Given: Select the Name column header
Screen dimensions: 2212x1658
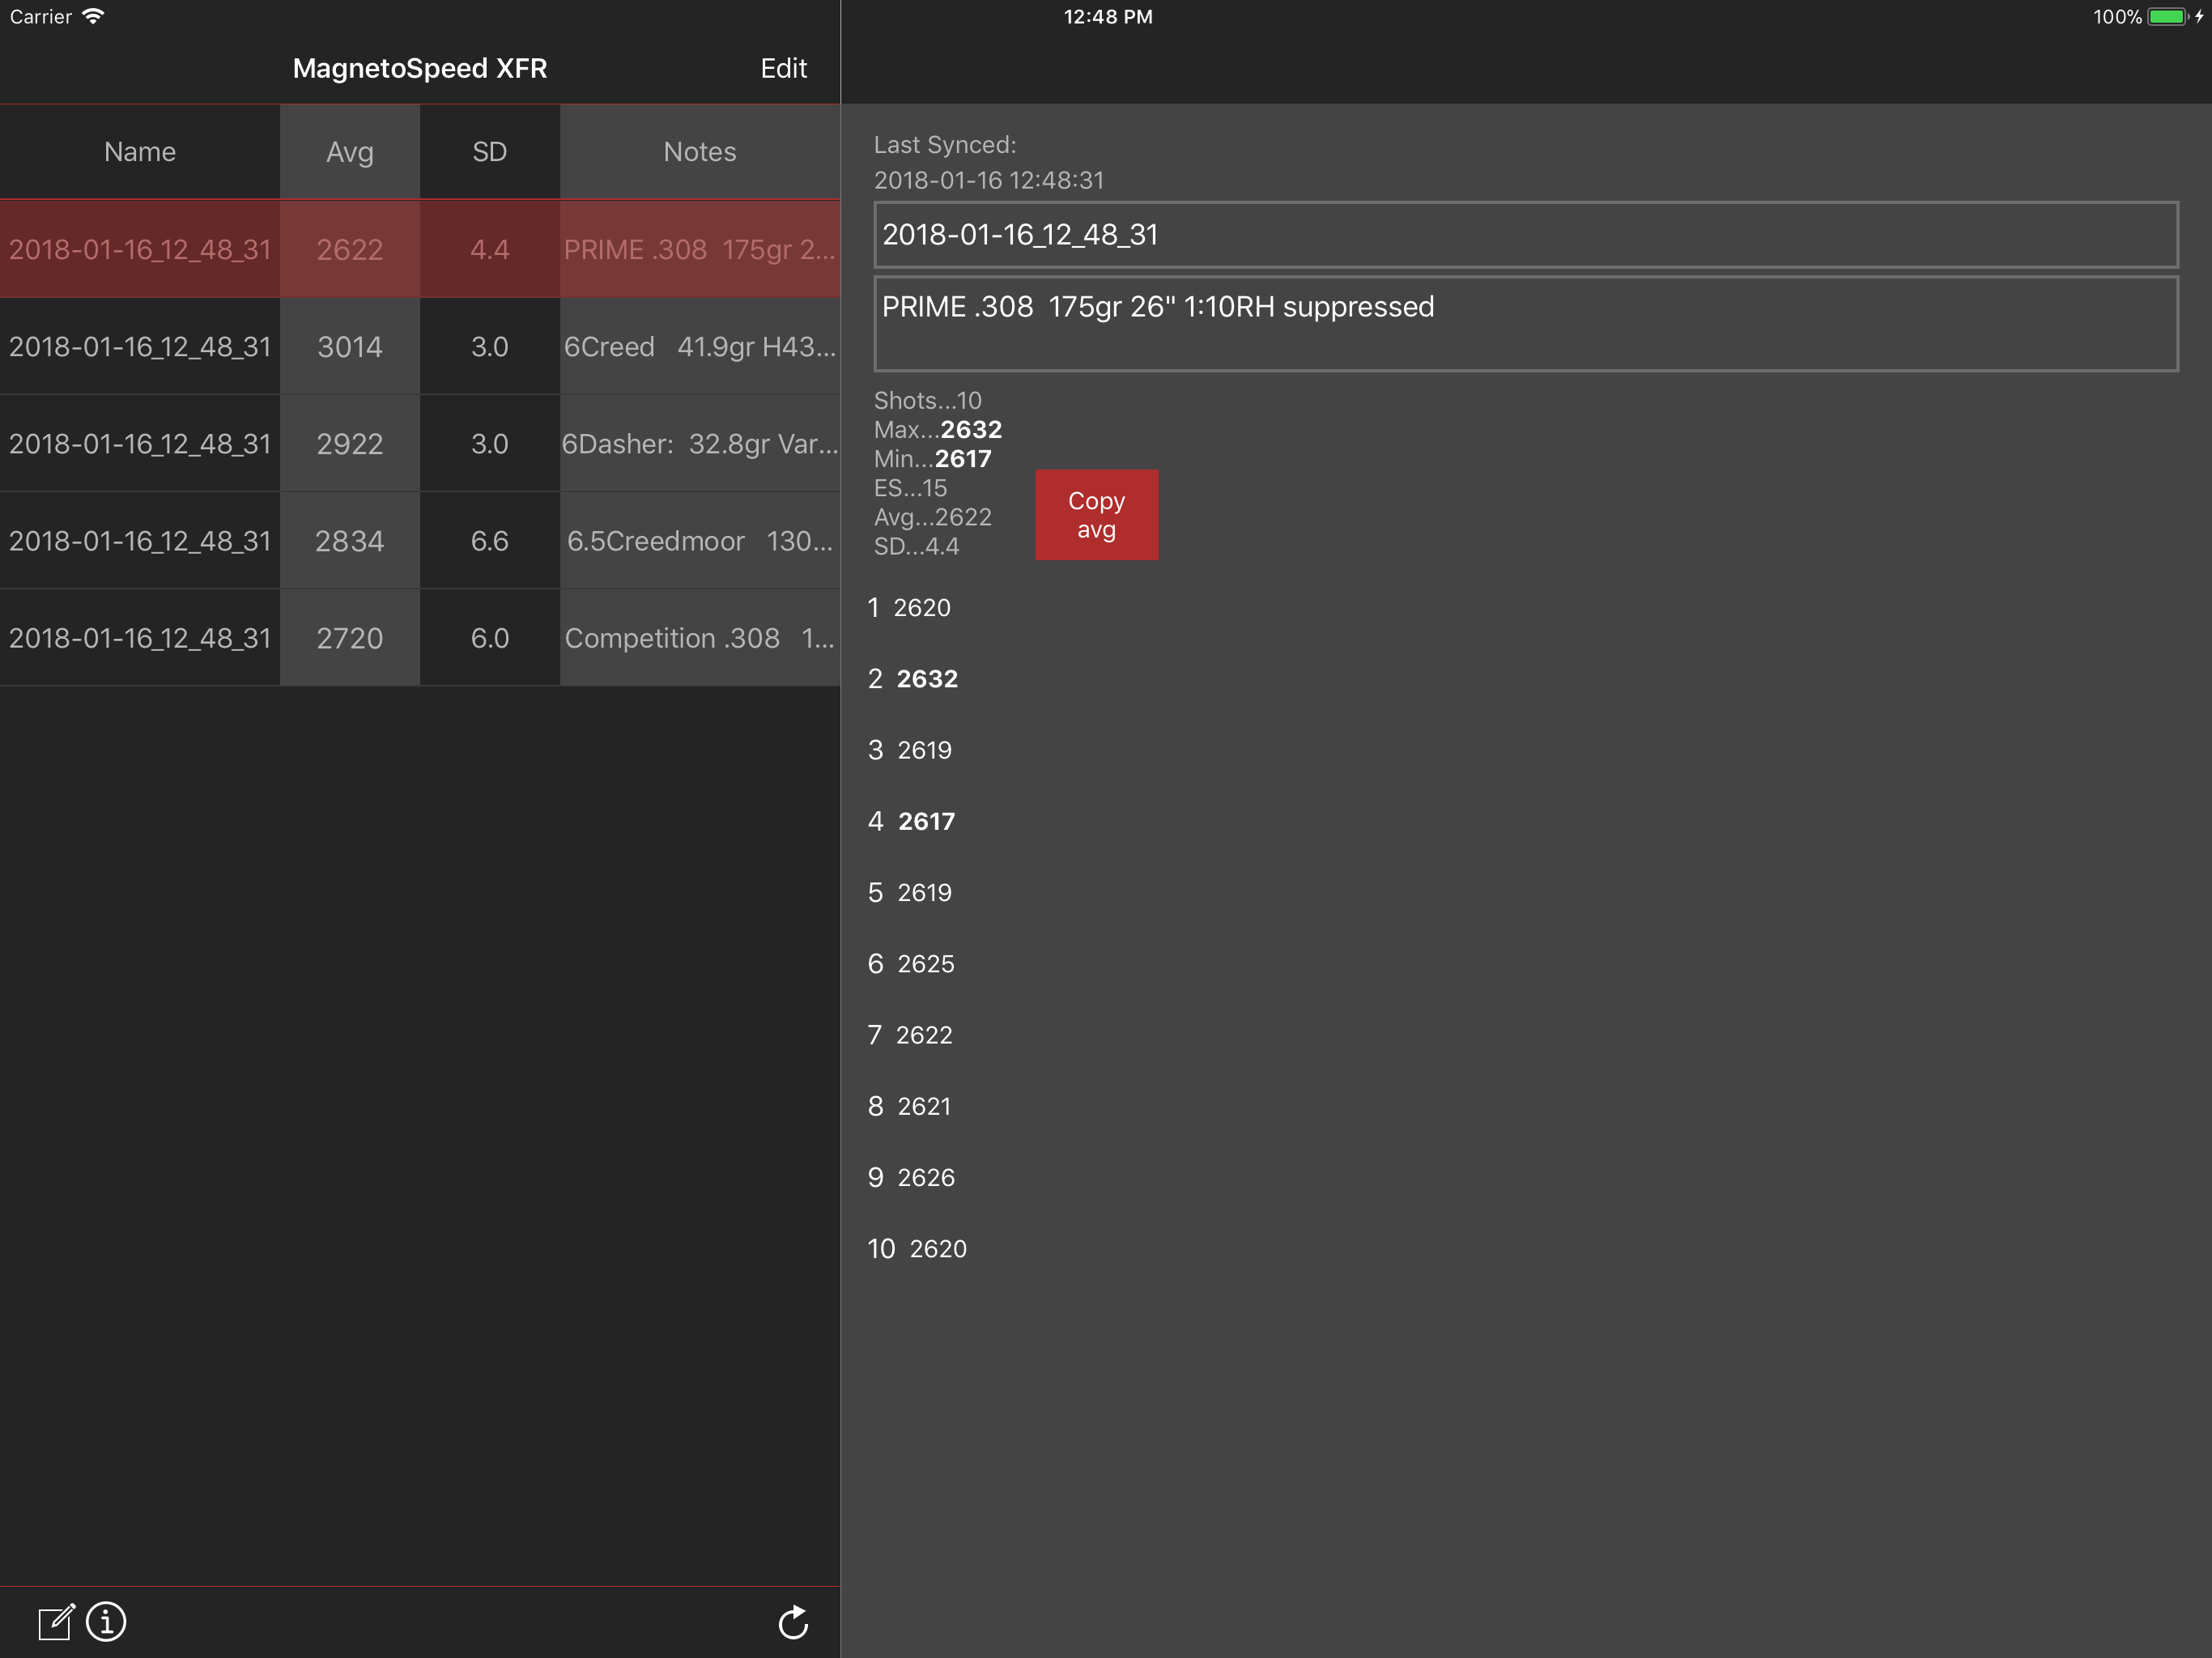Looking at the screenshot, I should (140, 152).
